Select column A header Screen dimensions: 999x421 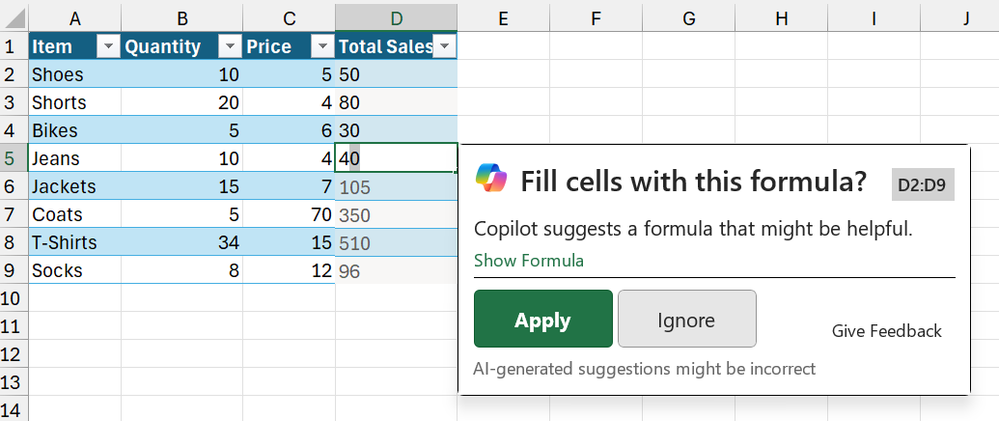75,18
